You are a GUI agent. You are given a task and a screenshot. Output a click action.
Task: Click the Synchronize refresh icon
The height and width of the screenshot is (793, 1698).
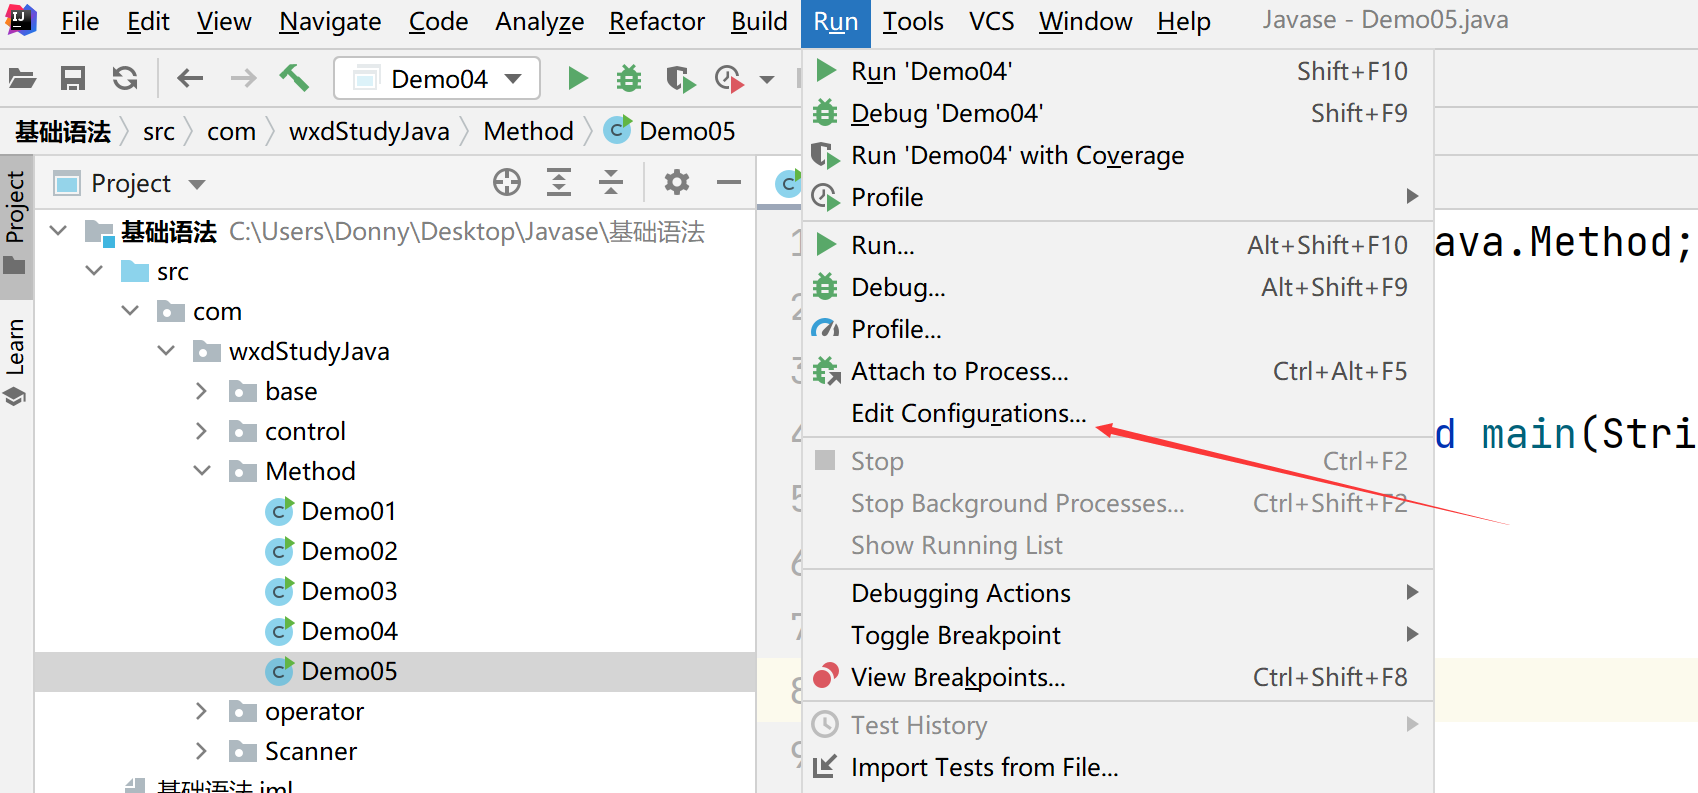pos(125,78)
